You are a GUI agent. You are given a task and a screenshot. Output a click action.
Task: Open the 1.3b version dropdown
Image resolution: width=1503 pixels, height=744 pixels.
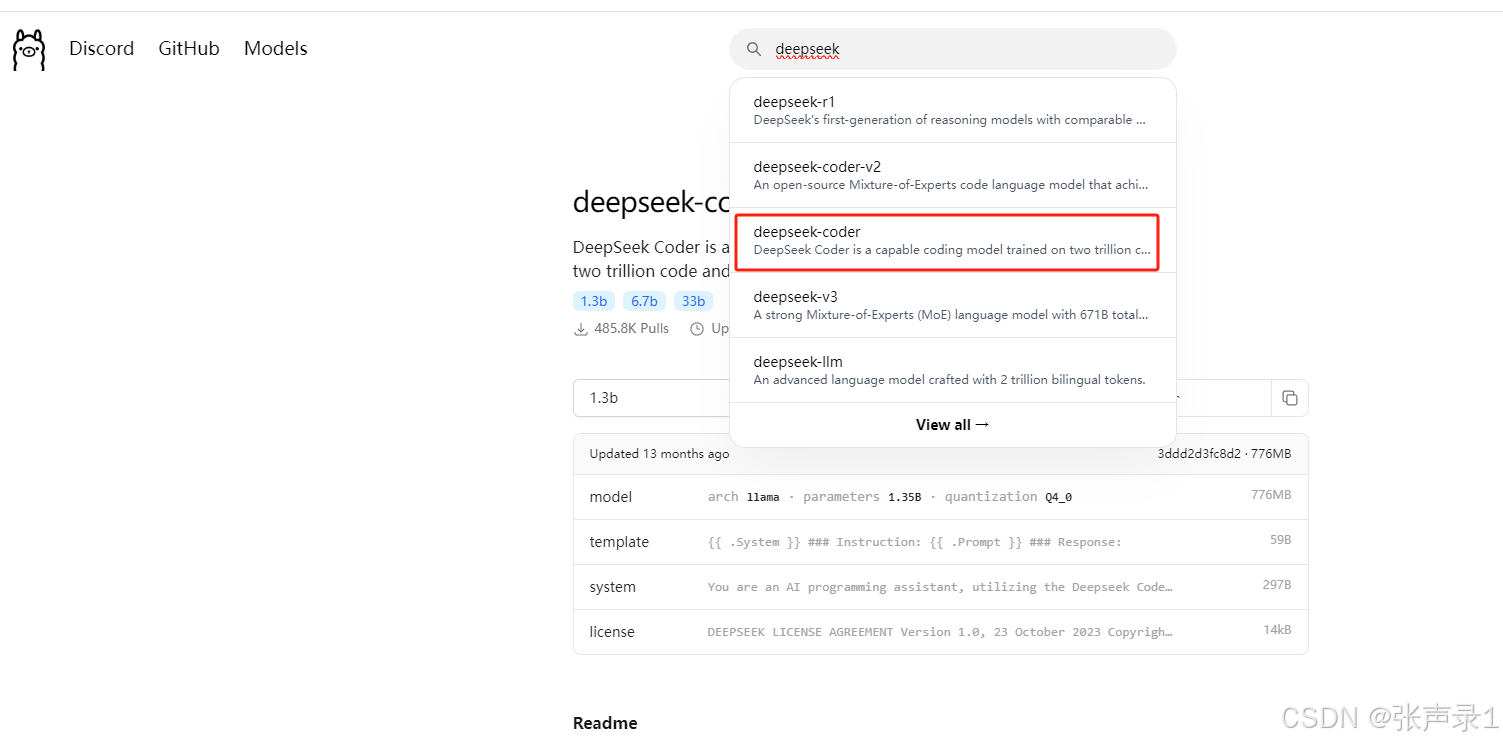(652, 398)
